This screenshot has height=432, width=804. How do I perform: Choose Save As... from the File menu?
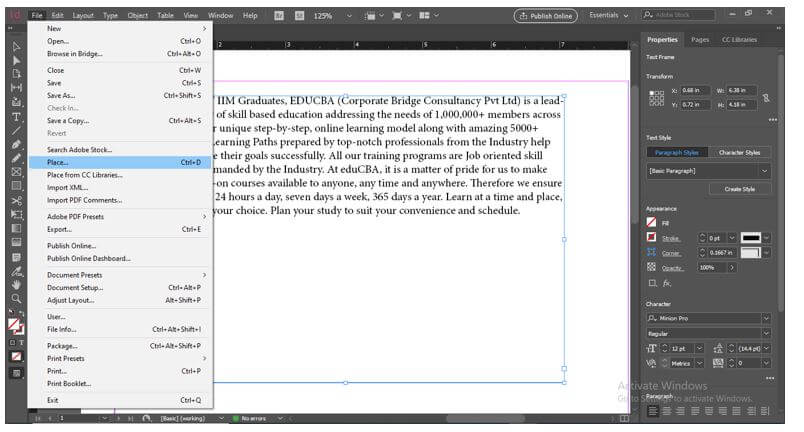tap(120, 95)
